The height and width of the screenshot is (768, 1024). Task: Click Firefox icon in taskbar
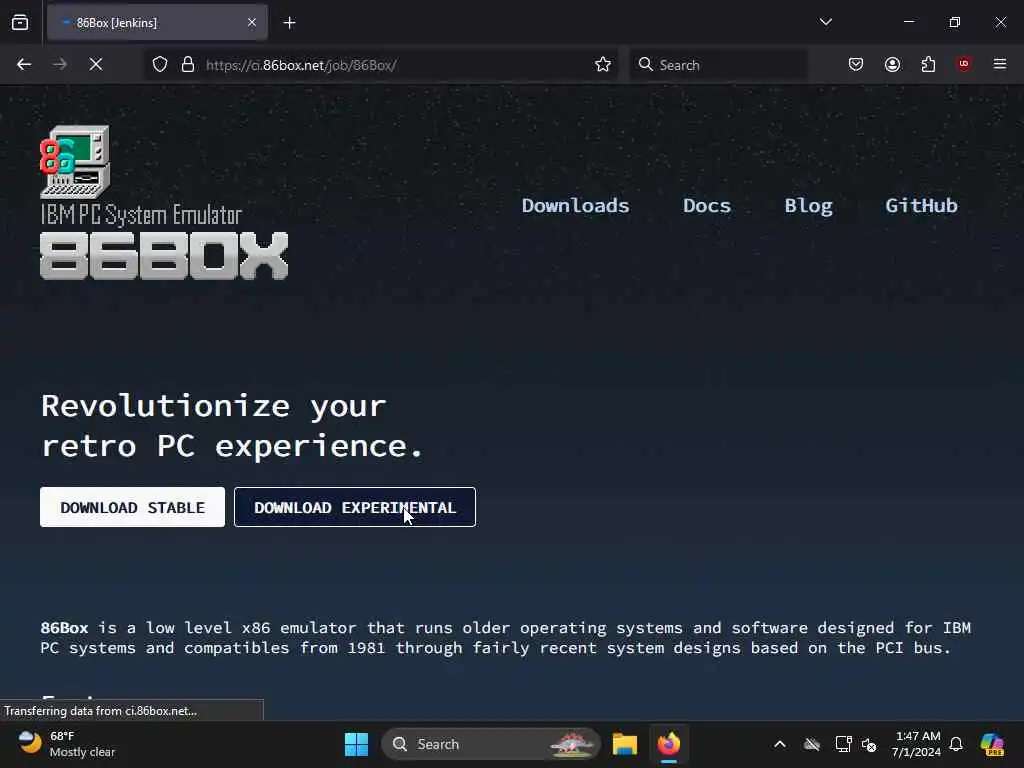pos(669,744)
